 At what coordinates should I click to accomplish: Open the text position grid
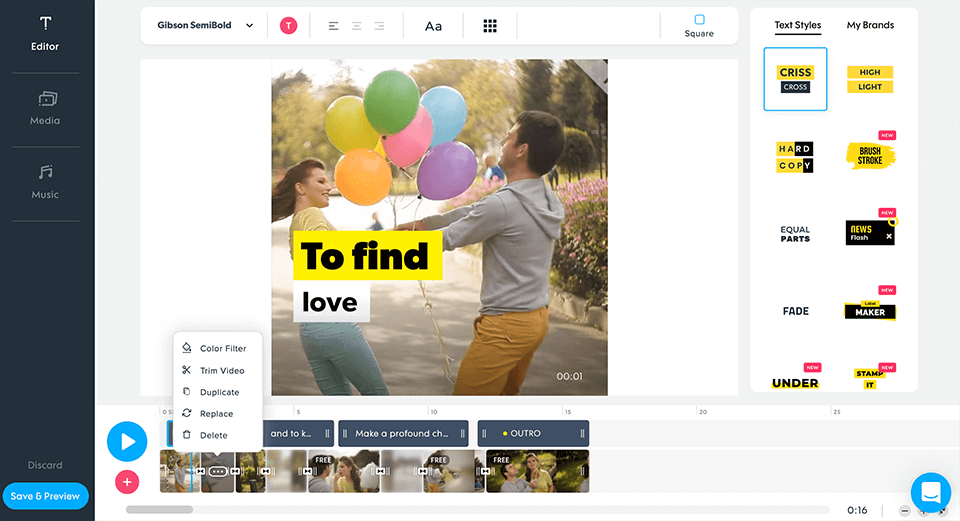click(x=490, y=26)
